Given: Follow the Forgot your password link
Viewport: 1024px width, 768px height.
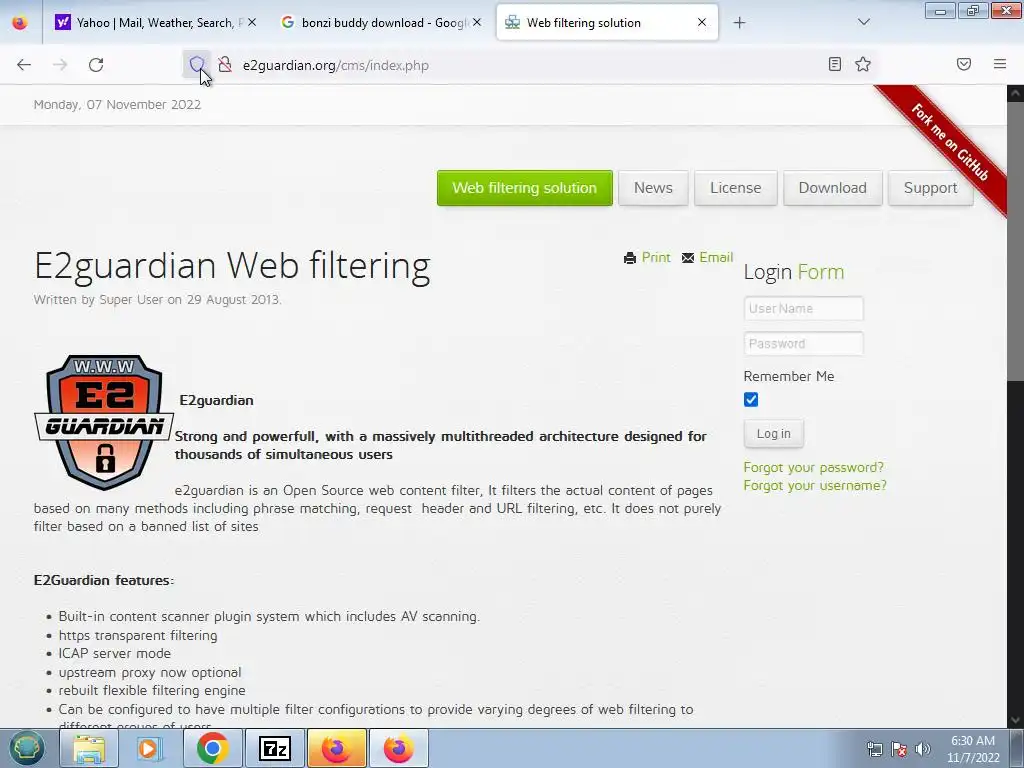Looking at the screenshot, I should [x=814, y=468].
